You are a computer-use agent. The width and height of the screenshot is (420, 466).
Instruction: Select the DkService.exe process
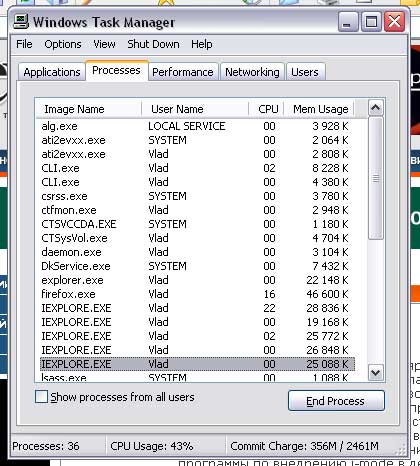197,266
